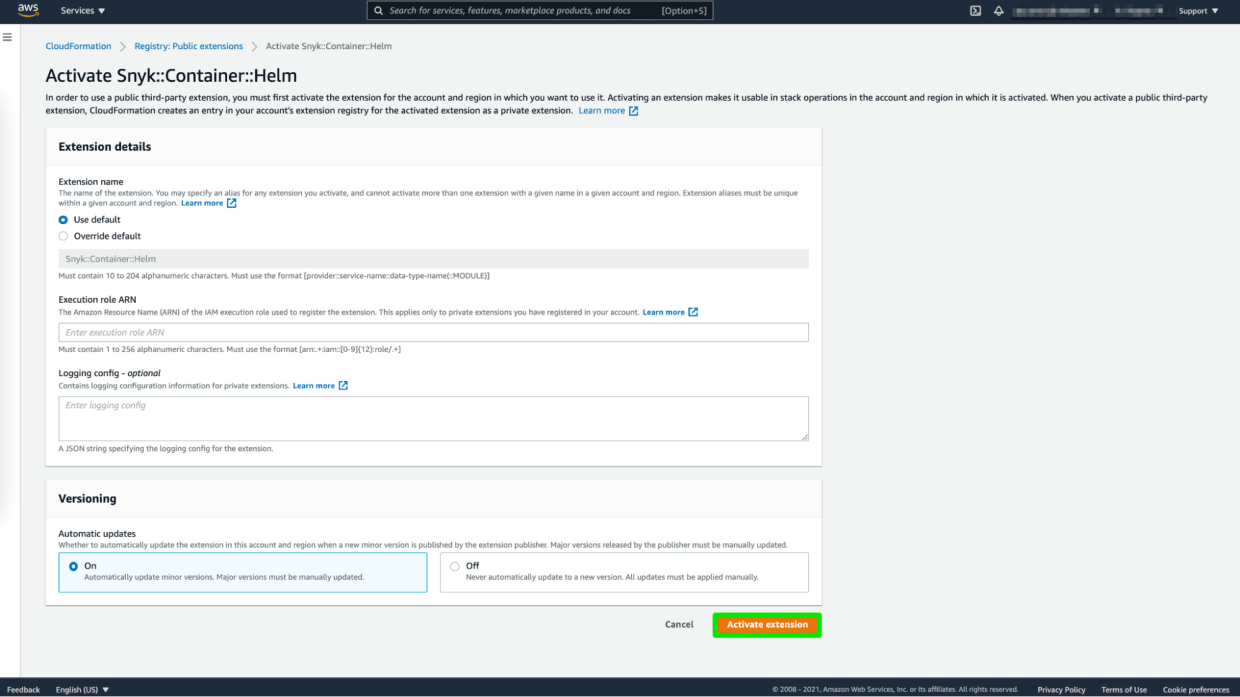Click the Cancel button
This screenshot has width=1240, height=697.
coord(679,625)
